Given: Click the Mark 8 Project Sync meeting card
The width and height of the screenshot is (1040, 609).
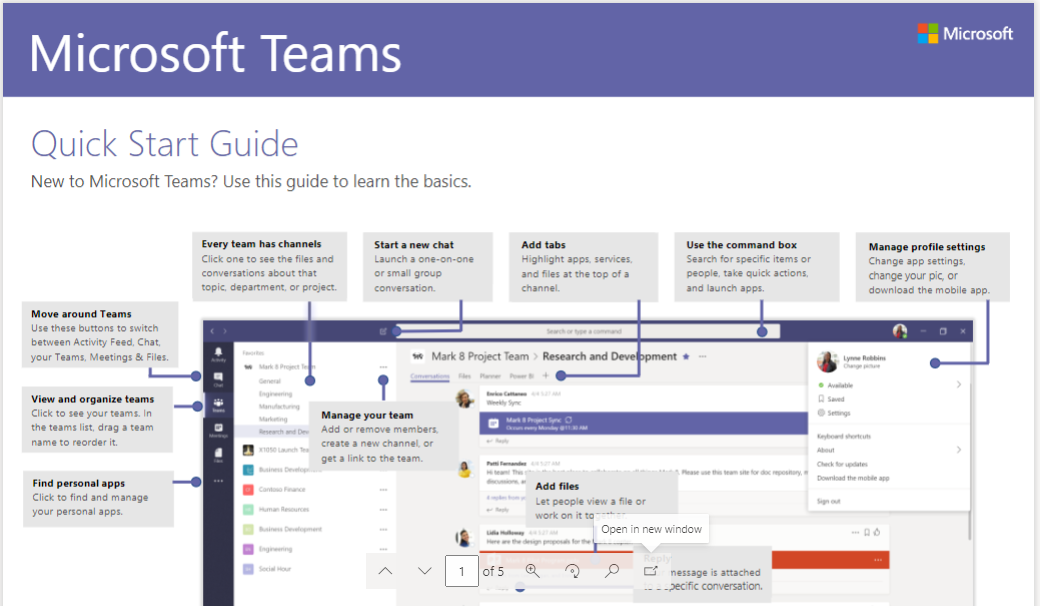Looking at the screenshot, I should click(643, 423).
